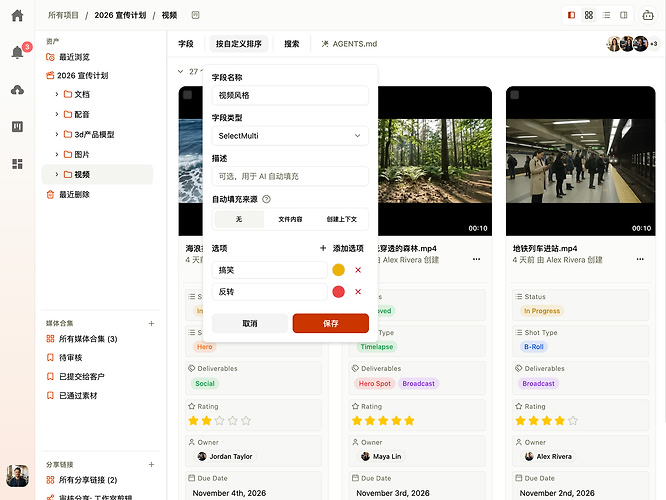Tick the checkbox on the subway video card
666x500 pixels.
pos(515,95)
